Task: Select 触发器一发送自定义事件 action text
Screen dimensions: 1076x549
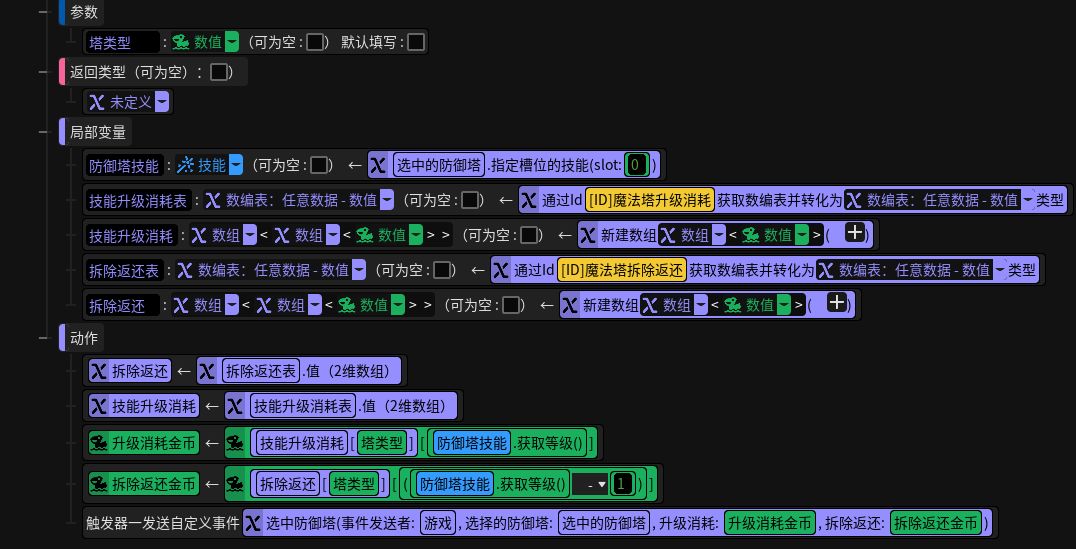Action: [162, 524]
